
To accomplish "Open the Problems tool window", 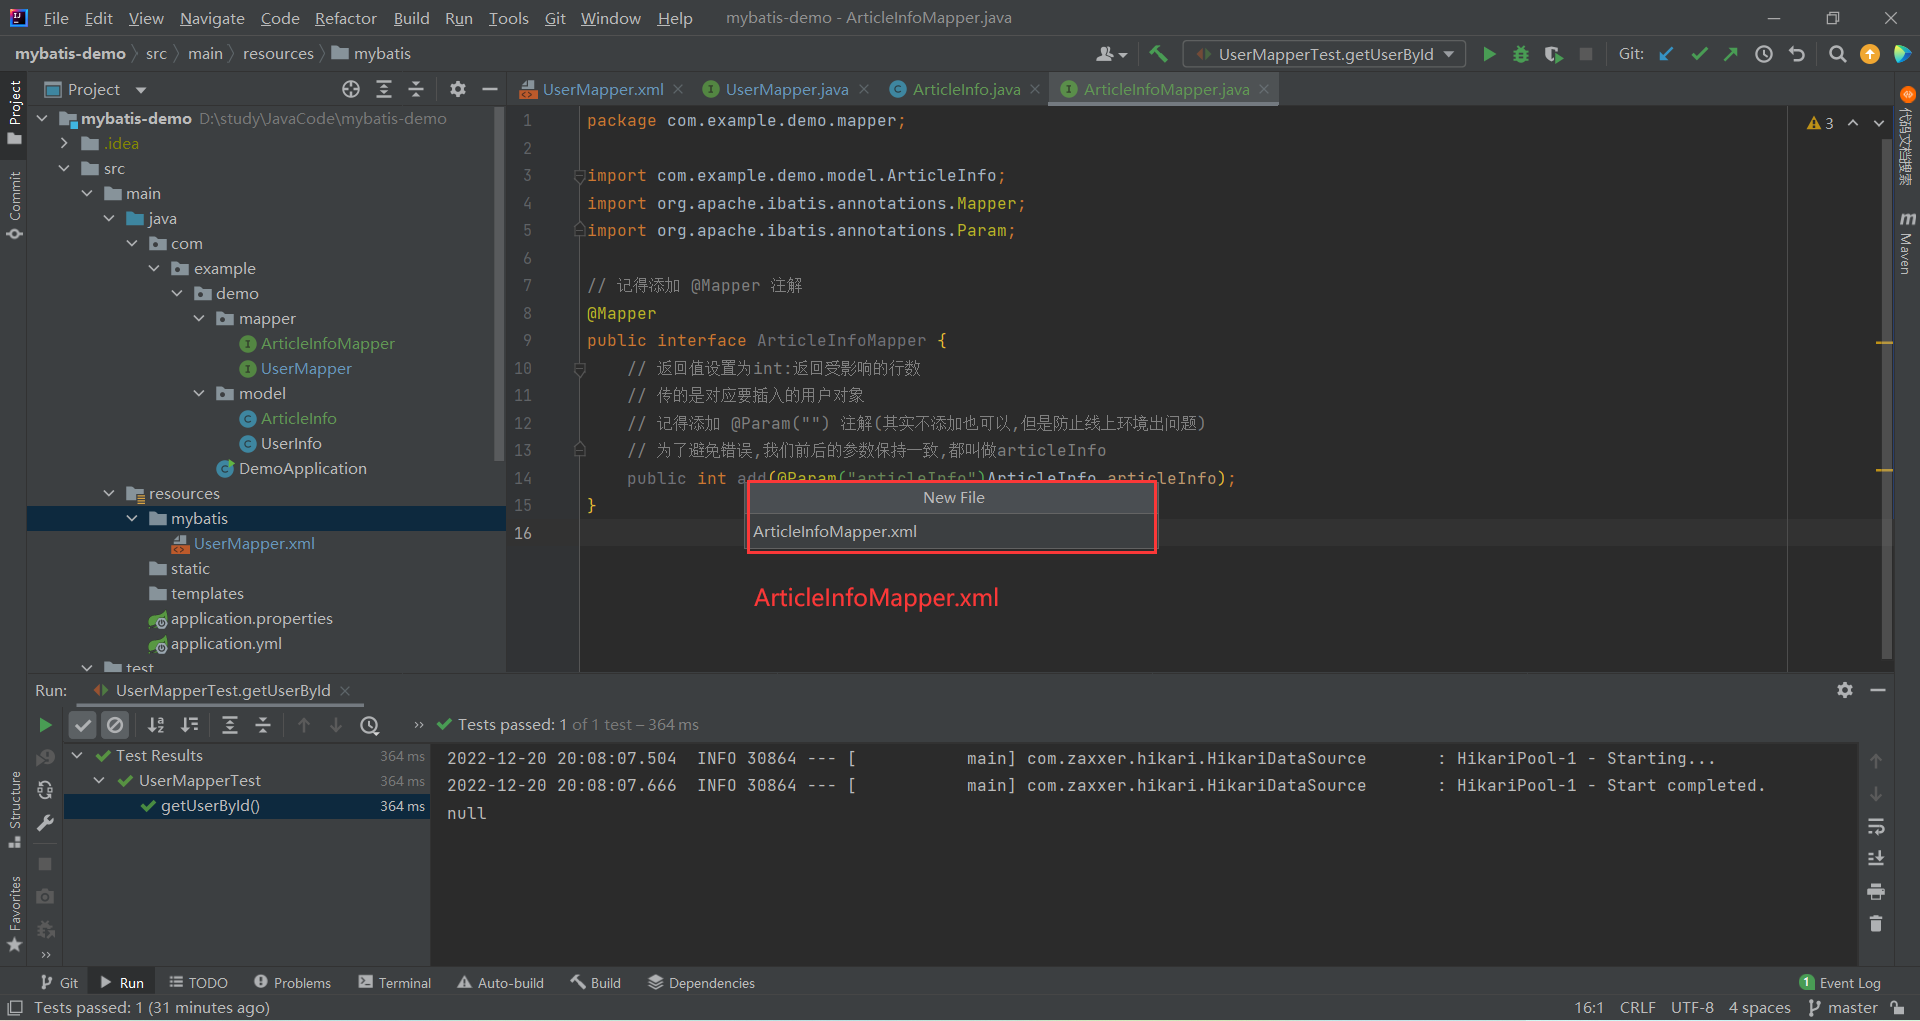I will pyautogui.click(x=292, y=983).
